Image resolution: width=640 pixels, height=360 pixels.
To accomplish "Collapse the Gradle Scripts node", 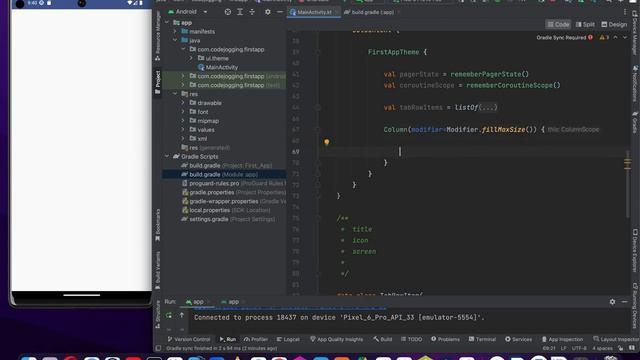I will point(167,156).
